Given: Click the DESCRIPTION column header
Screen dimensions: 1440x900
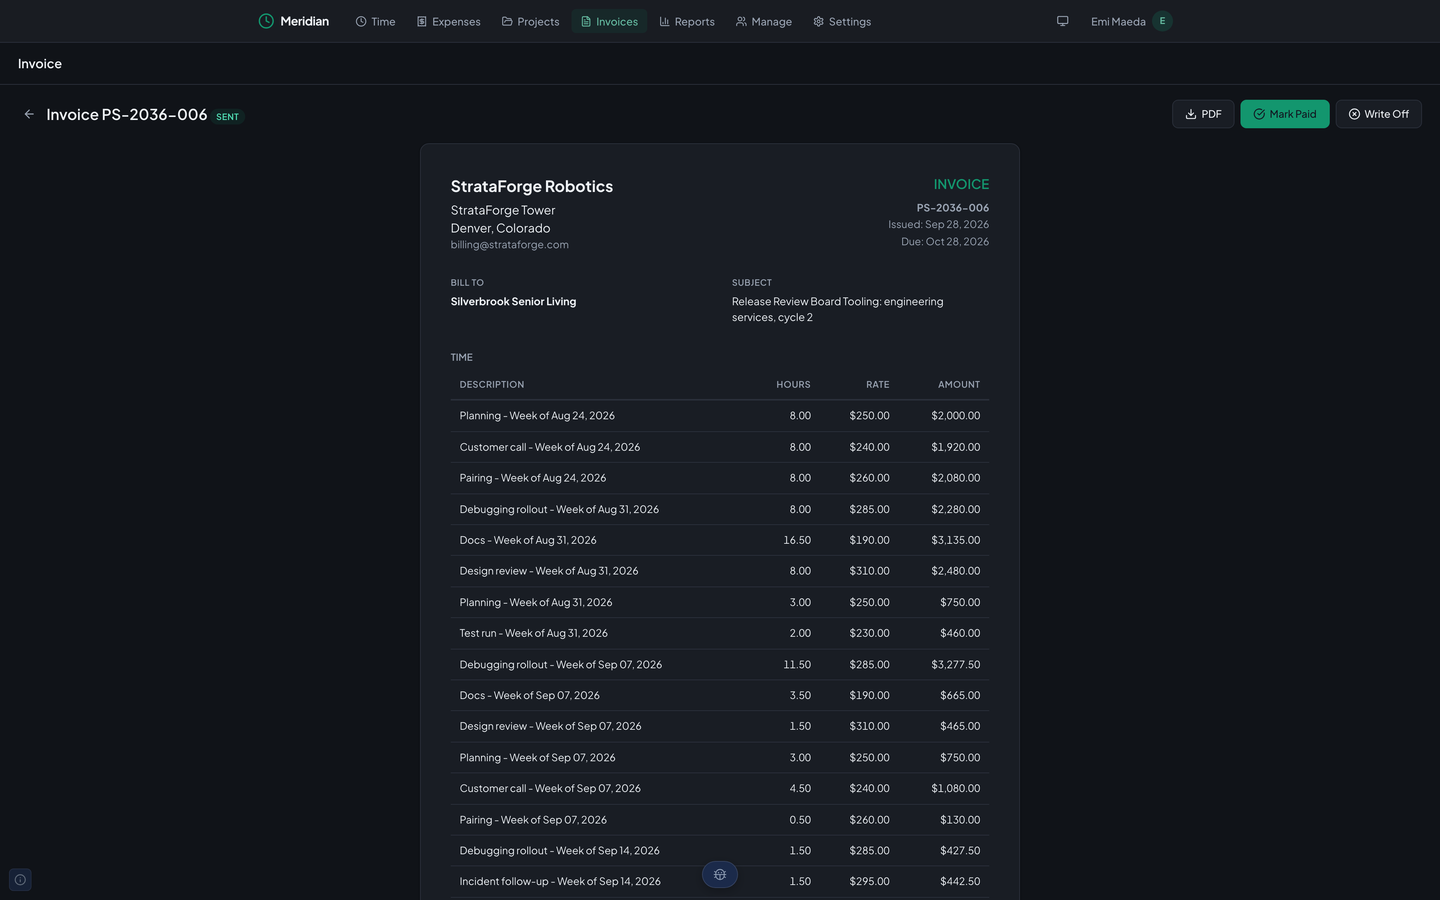Looking at the screenshot, I should pyautogui.click(x=492, y=385).
